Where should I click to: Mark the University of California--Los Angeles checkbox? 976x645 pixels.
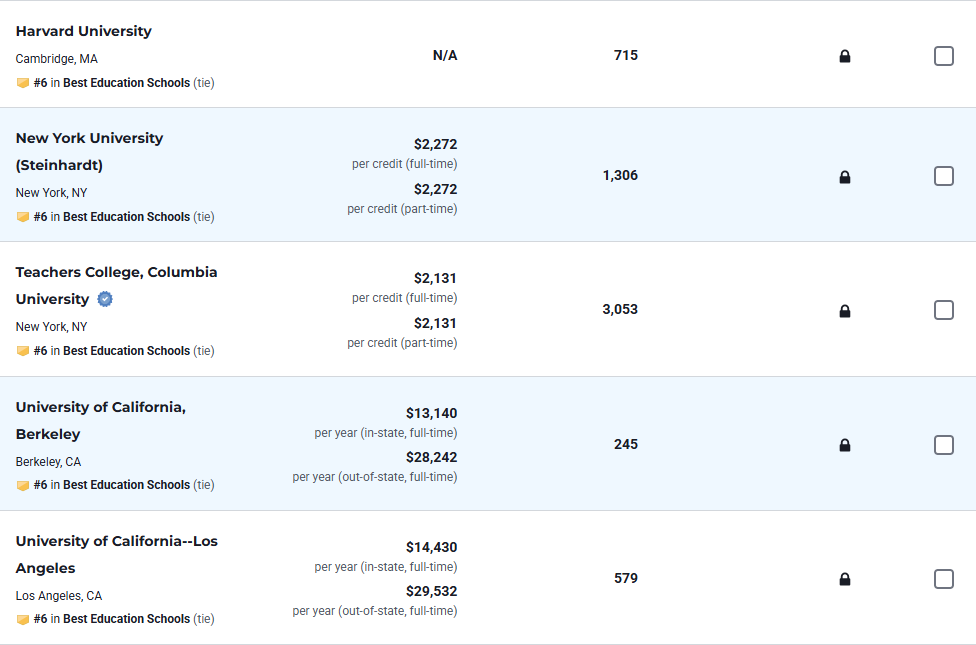tap(943, 579)
